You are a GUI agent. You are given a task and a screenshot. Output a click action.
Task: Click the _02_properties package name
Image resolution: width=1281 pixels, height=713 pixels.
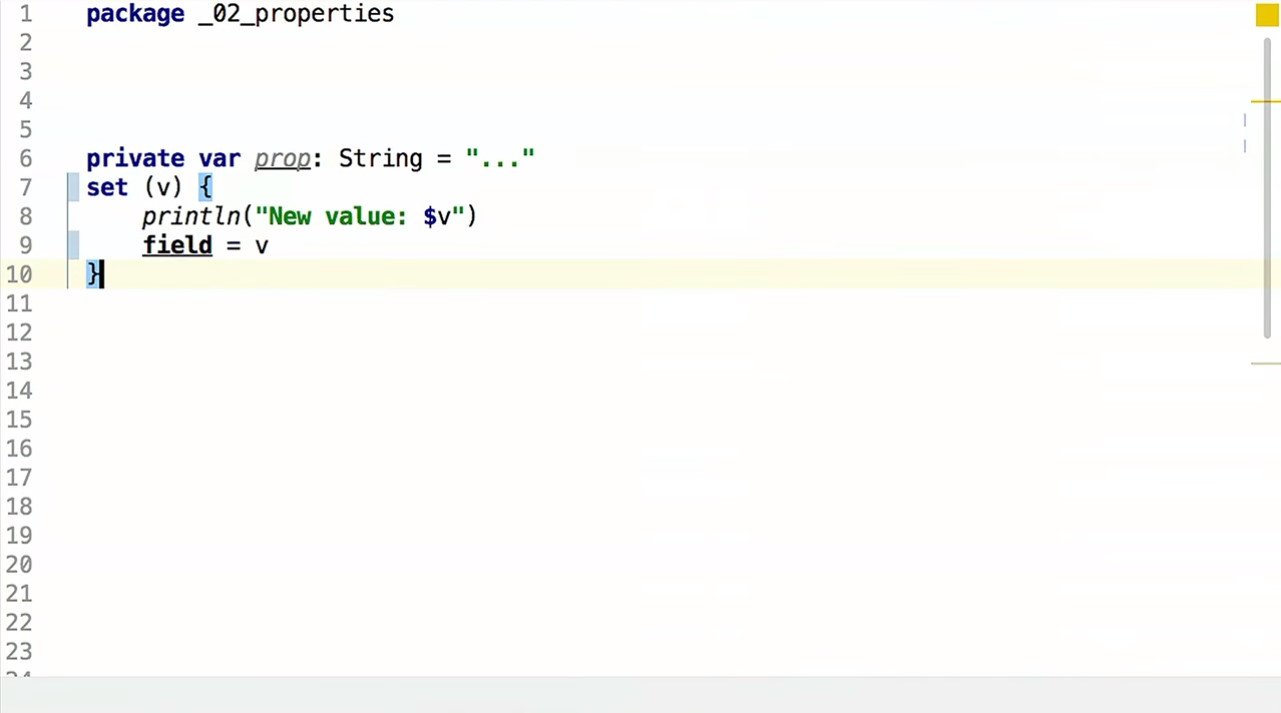[296, 15]
